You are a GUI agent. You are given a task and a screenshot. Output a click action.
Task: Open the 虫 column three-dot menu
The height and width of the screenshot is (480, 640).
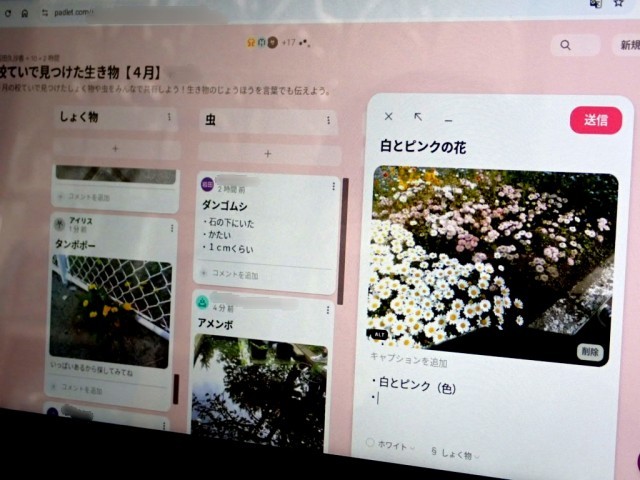click(328, 121)
